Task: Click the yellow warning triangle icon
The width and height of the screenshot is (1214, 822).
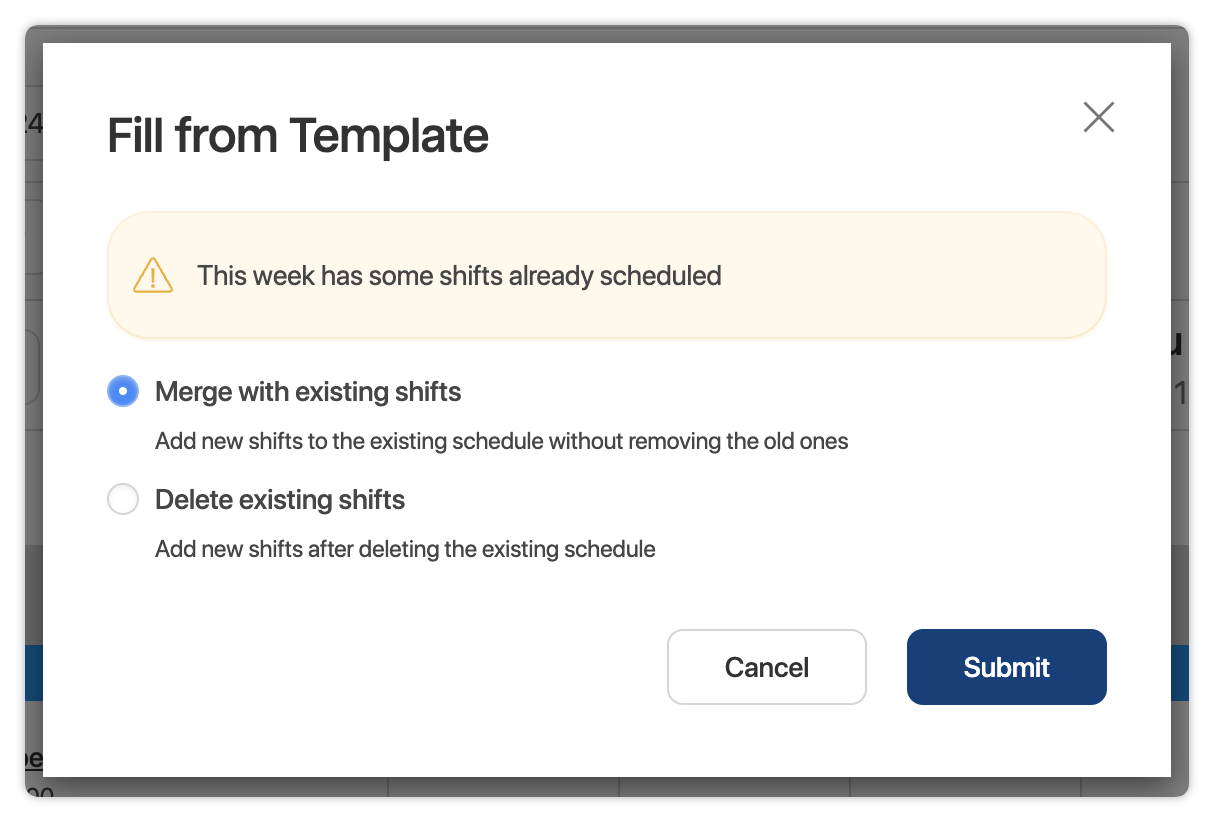Action: pyautogui.click(x=153, y=275)
